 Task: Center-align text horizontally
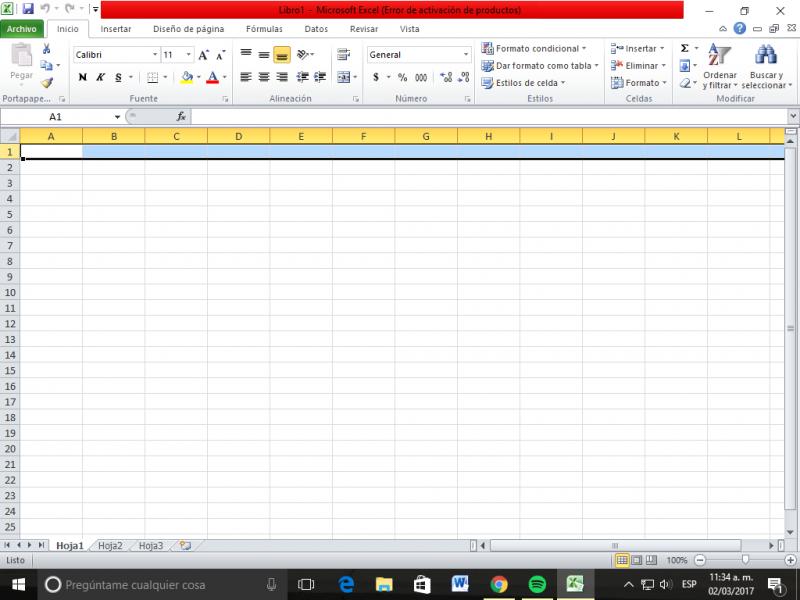(x=264, y=77)
